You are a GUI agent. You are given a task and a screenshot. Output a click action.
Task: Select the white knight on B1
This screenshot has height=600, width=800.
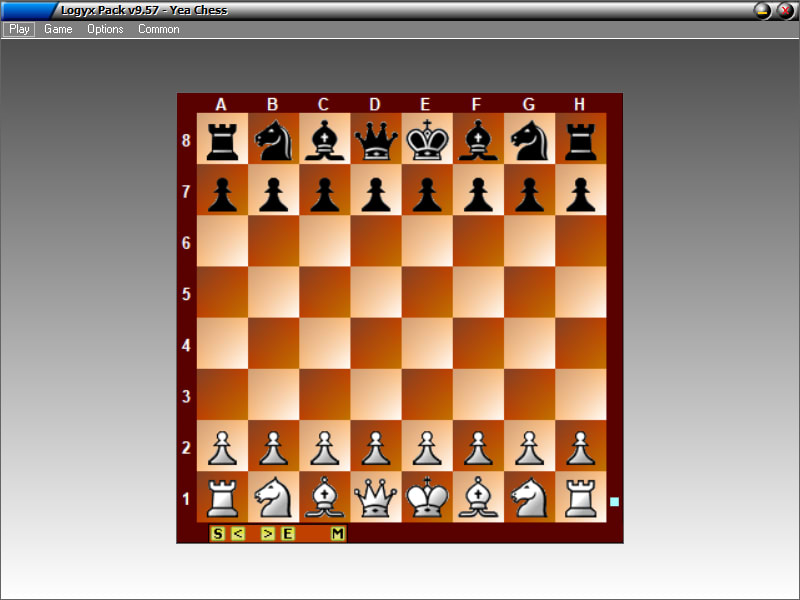pos(273,497)
